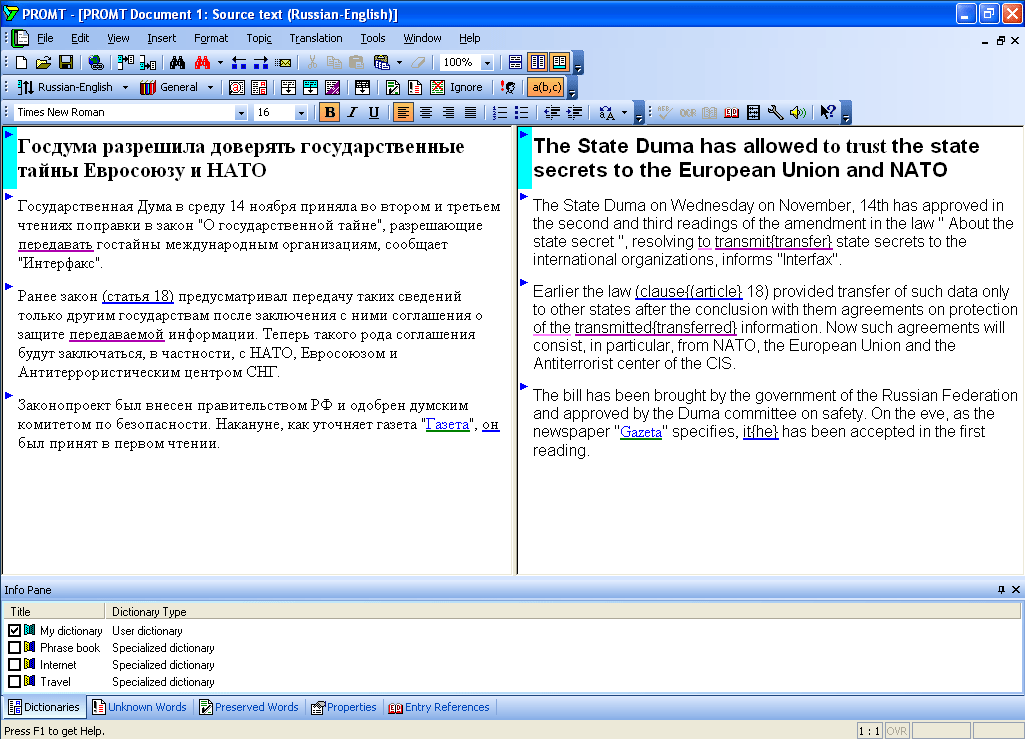The height and width of the screenshot is (739, 1025).
Task: Click the black binoculars Find icon
Action: click(177, 63)
